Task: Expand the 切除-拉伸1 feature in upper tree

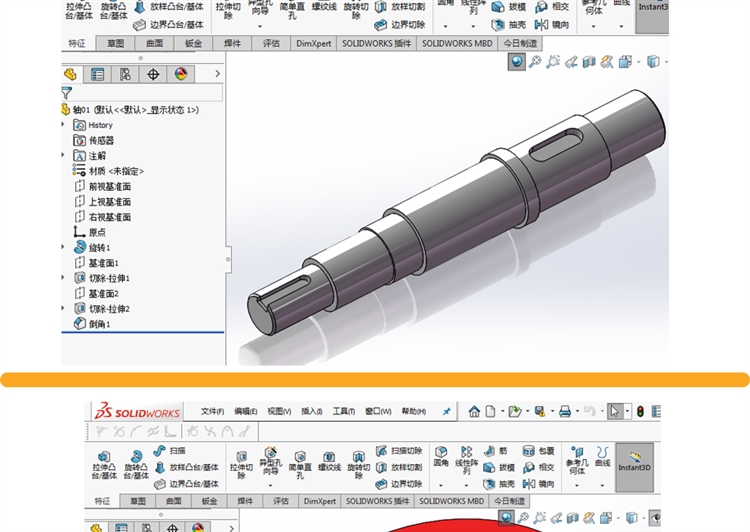Action: pos(63,278)
